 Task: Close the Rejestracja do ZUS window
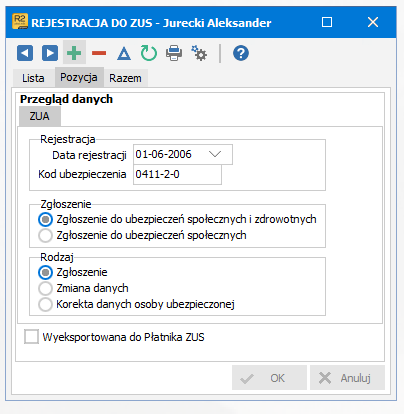click(x=373, y=22)
